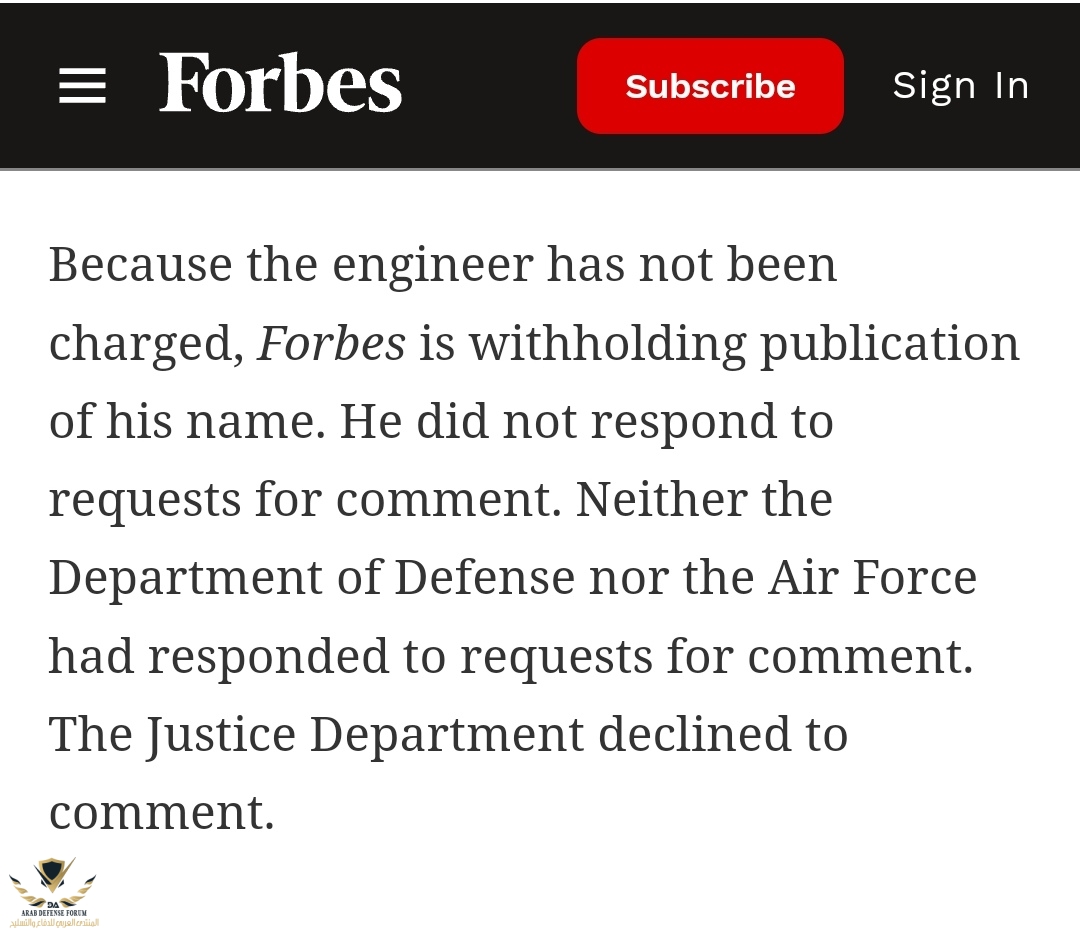Click the final word comment. of paragraph
The image size is (1080, 930).
[x=162, y=813]
